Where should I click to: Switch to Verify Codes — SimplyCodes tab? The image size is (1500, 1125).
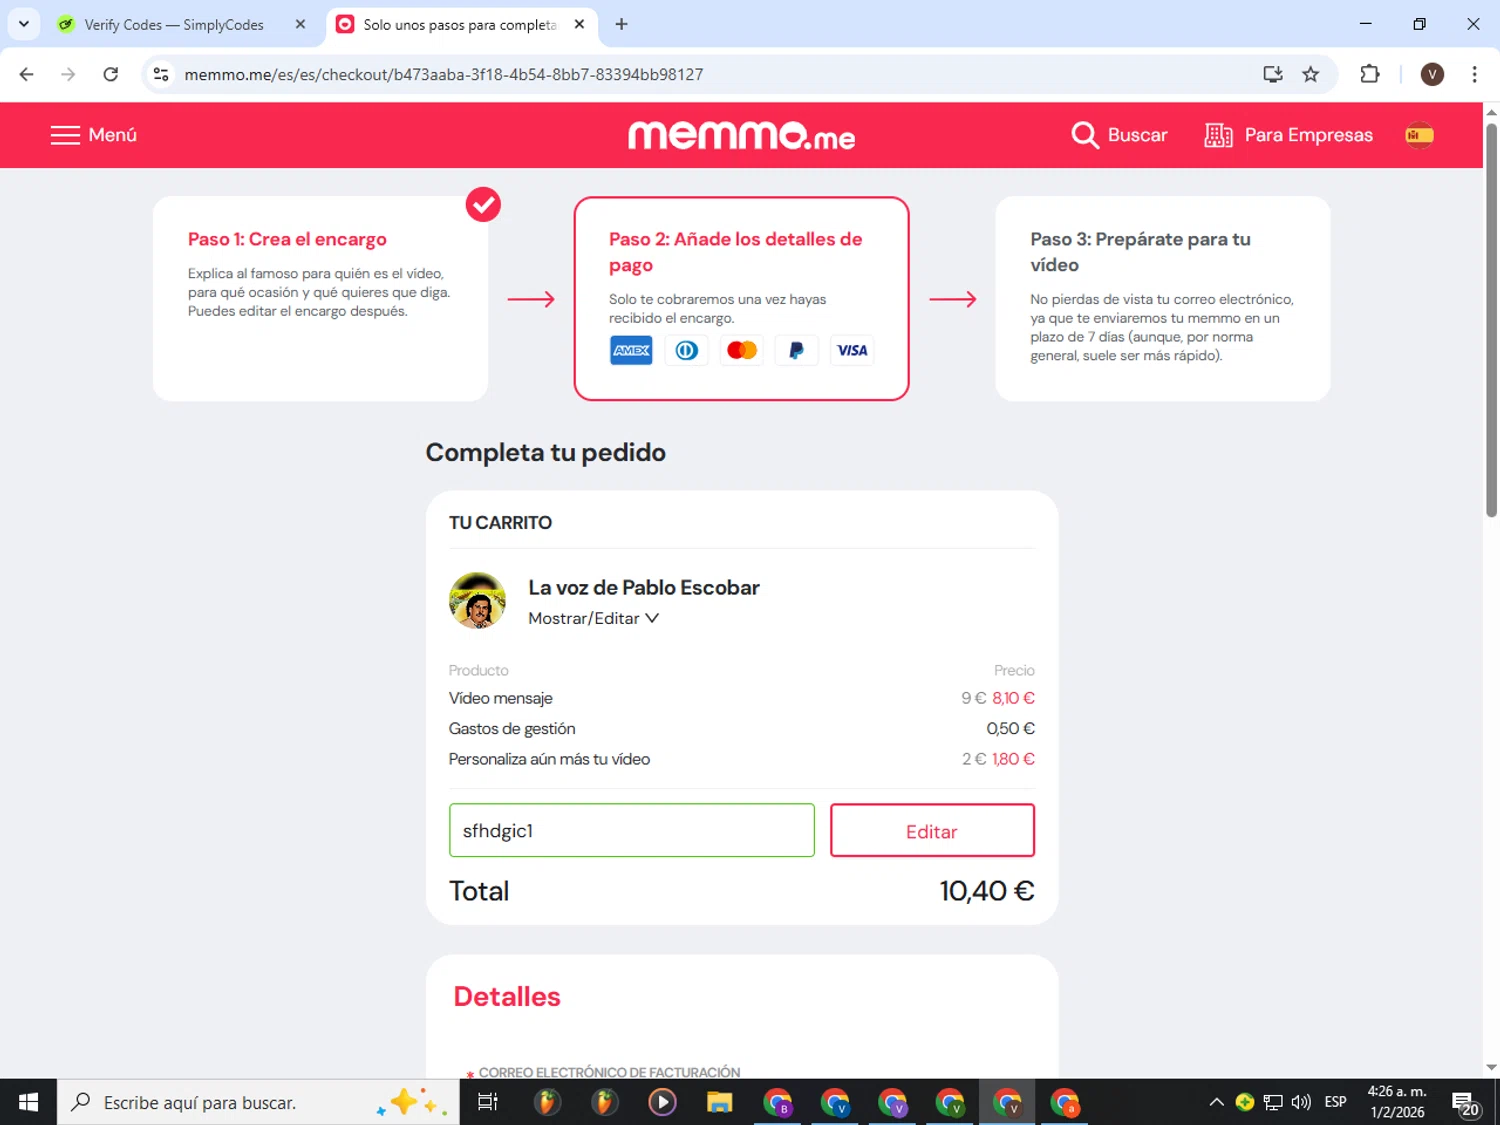tap(175, 25)
